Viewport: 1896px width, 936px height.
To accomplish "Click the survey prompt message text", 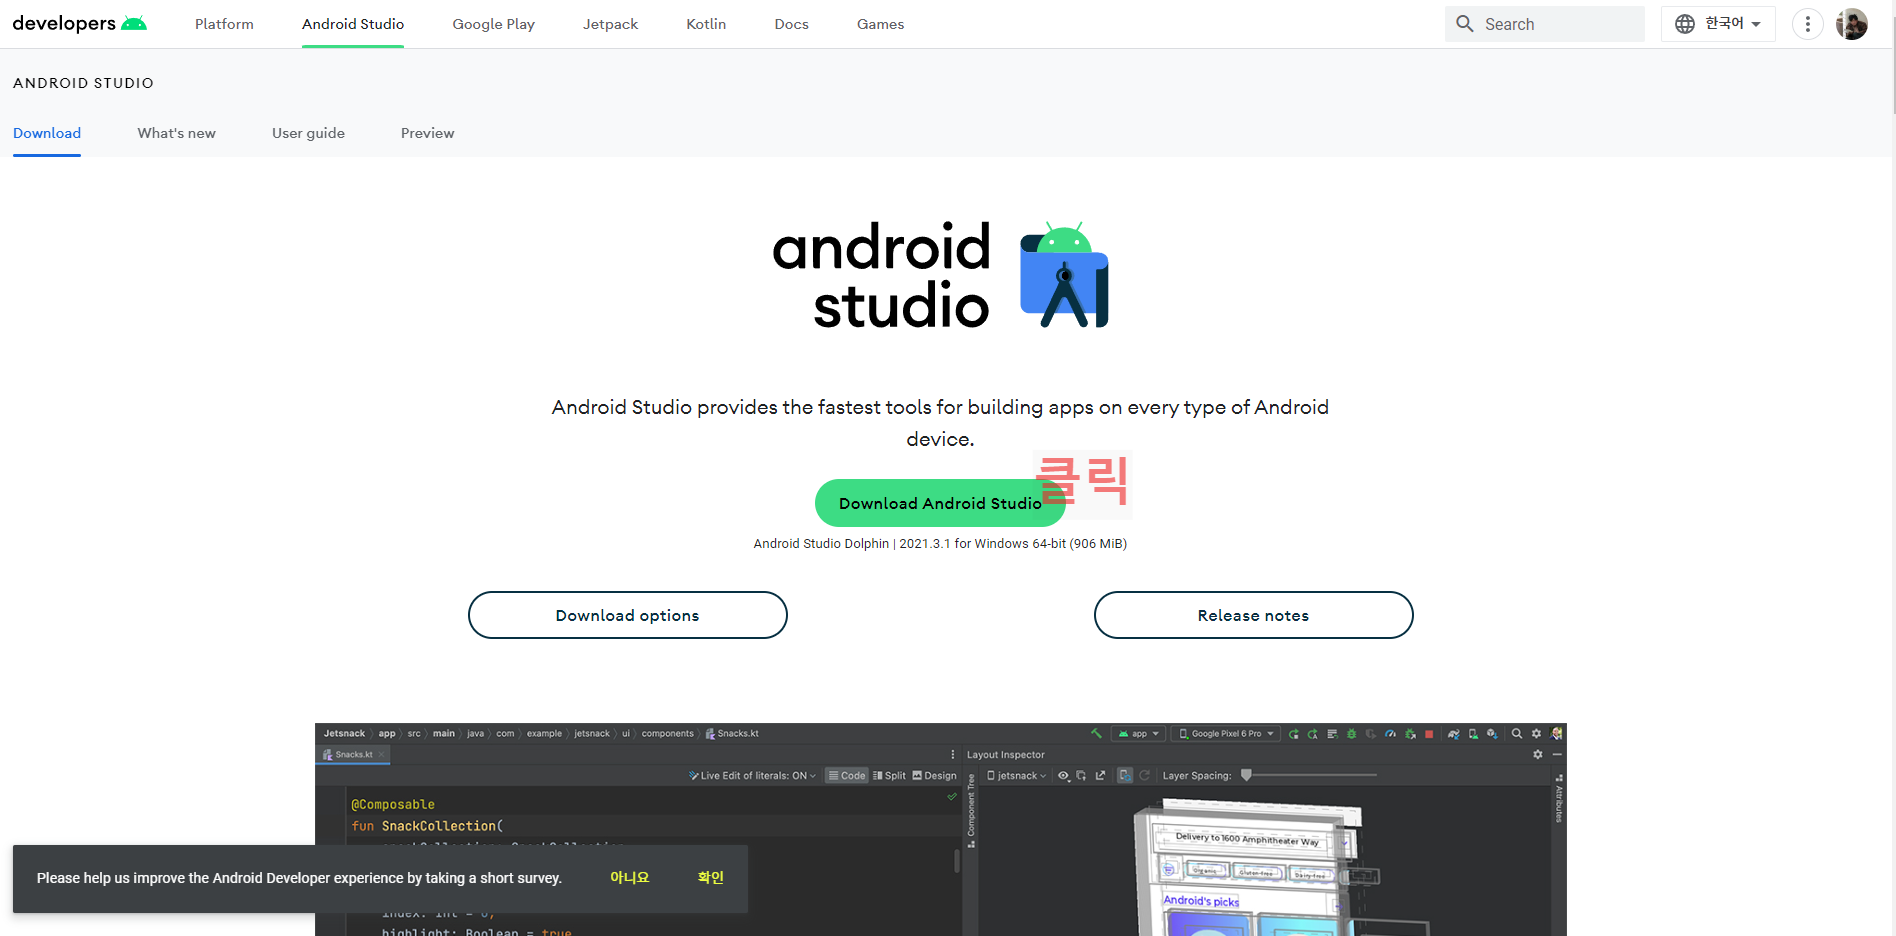I will coord(299,878).
